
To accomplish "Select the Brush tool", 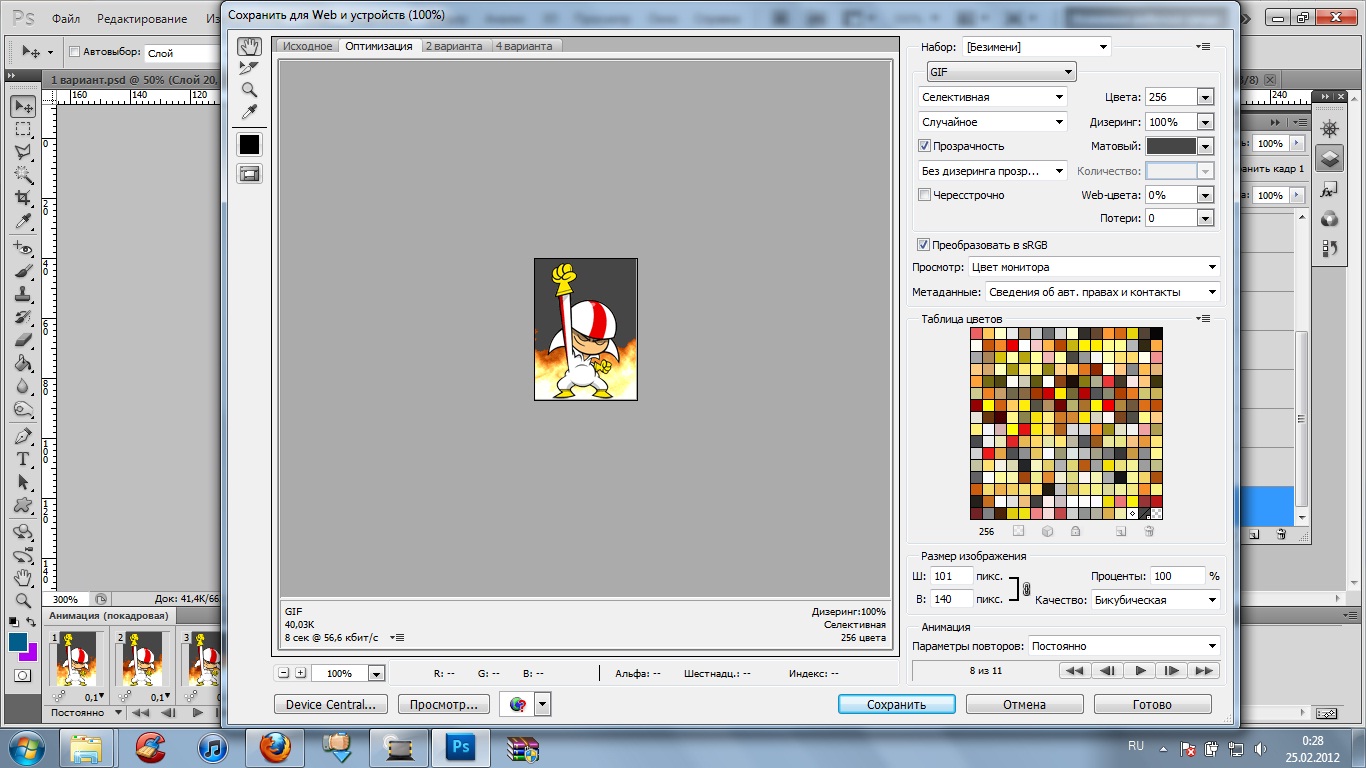I will click(23, 271).
